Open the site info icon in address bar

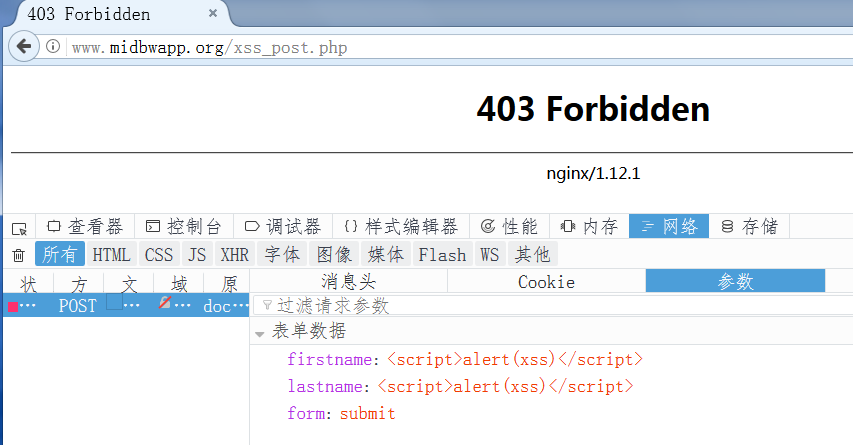53,47
